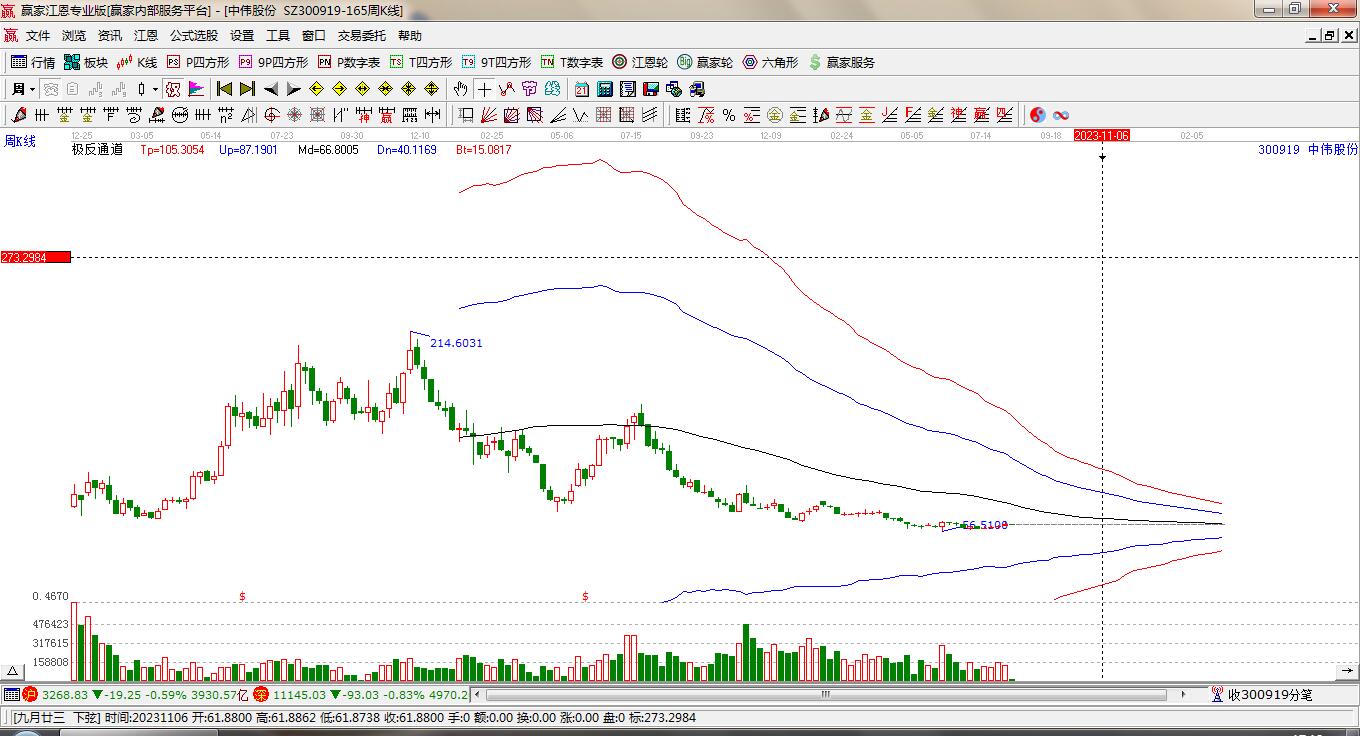
Task: Open the calendar icon
Action: click(x=582, y=89)
